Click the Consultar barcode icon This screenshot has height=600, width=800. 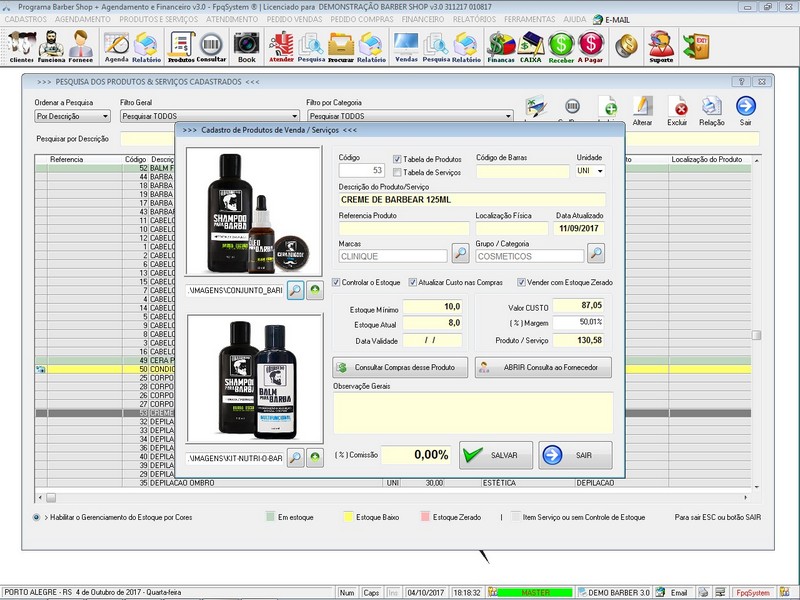(211, 47)
